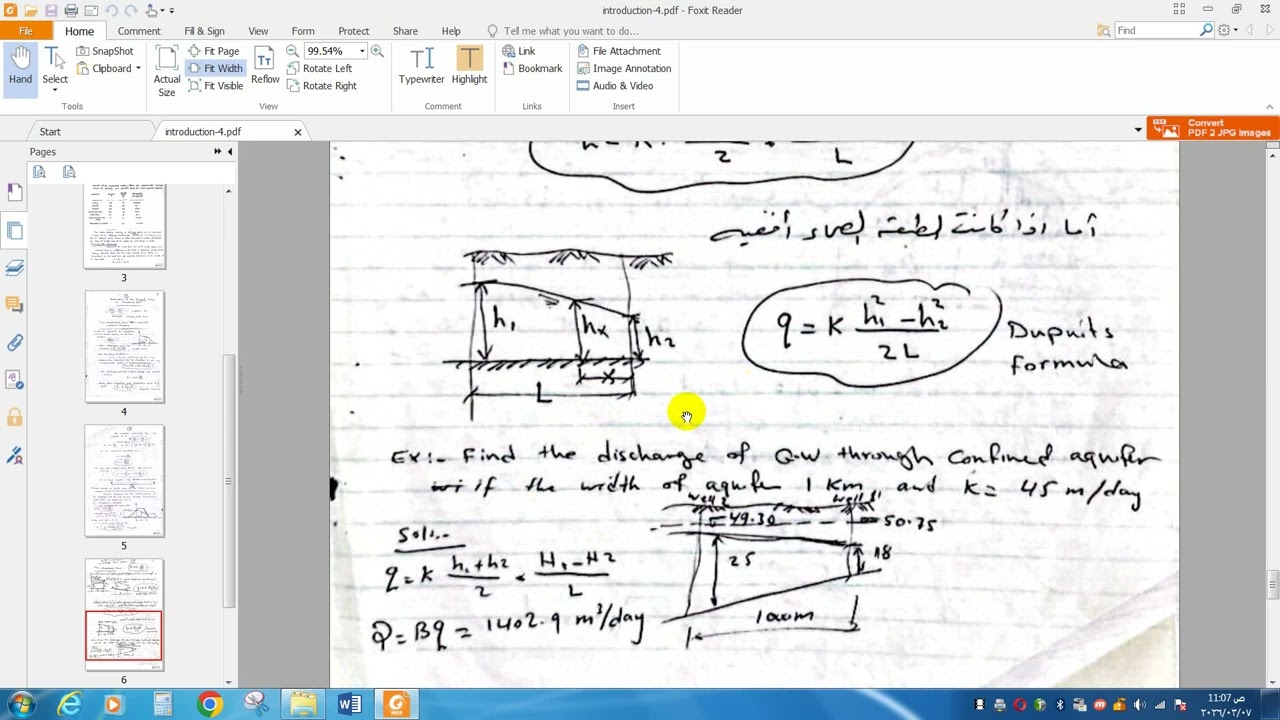Click the Pages panel scrollbar
This screenshot has height=720, width=1280.
coord(229,481)
